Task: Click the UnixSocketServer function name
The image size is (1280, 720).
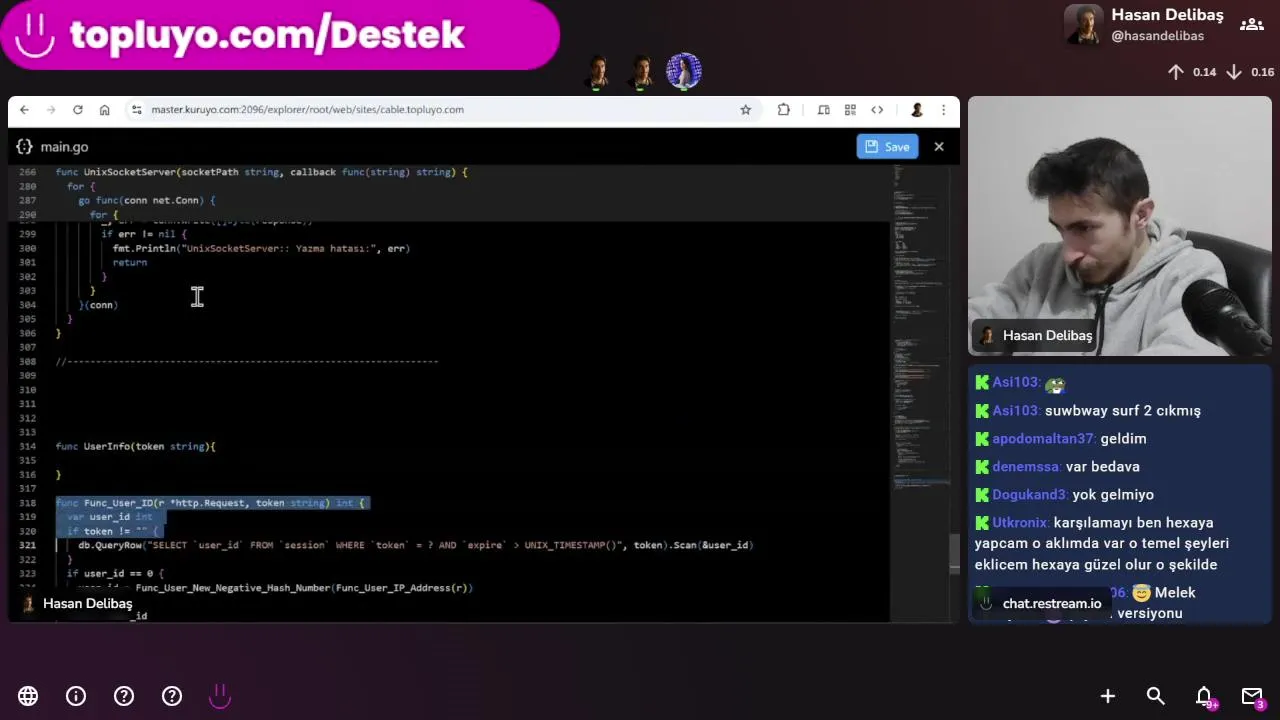Action: pos(130,172)
